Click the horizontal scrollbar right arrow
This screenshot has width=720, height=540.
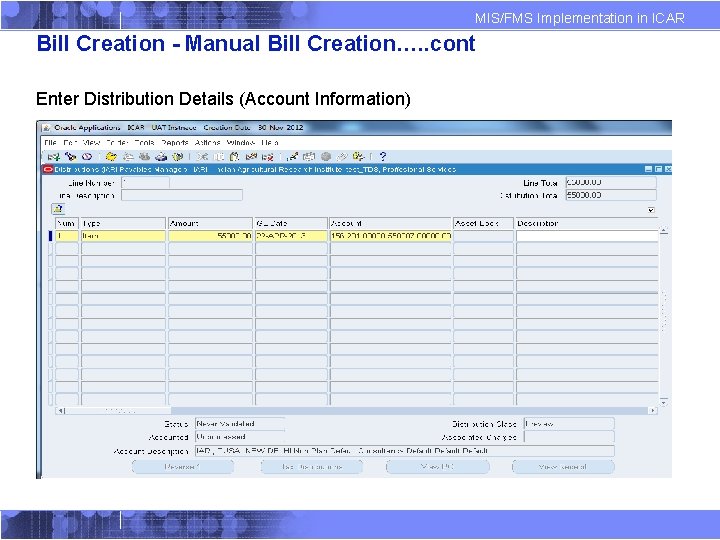click(x=652, y=411)
